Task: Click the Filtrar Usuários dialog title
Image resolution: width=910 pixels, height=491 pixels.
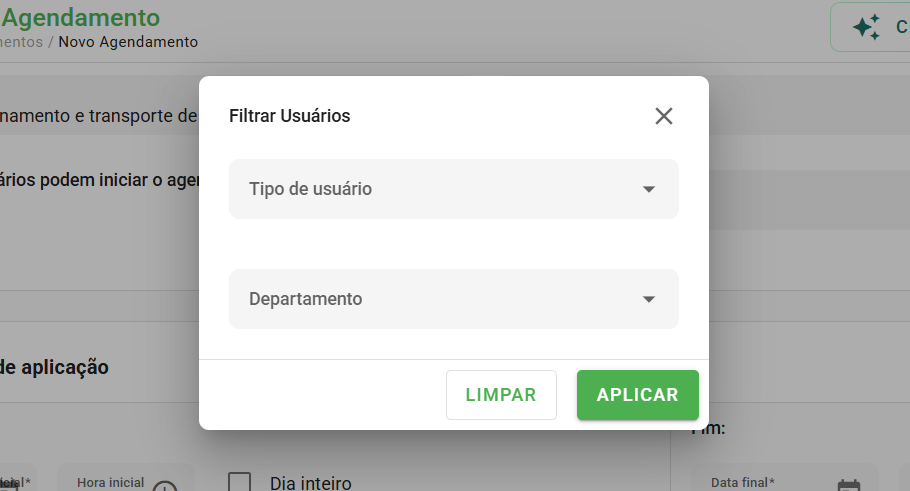Action: coord(290,116)
